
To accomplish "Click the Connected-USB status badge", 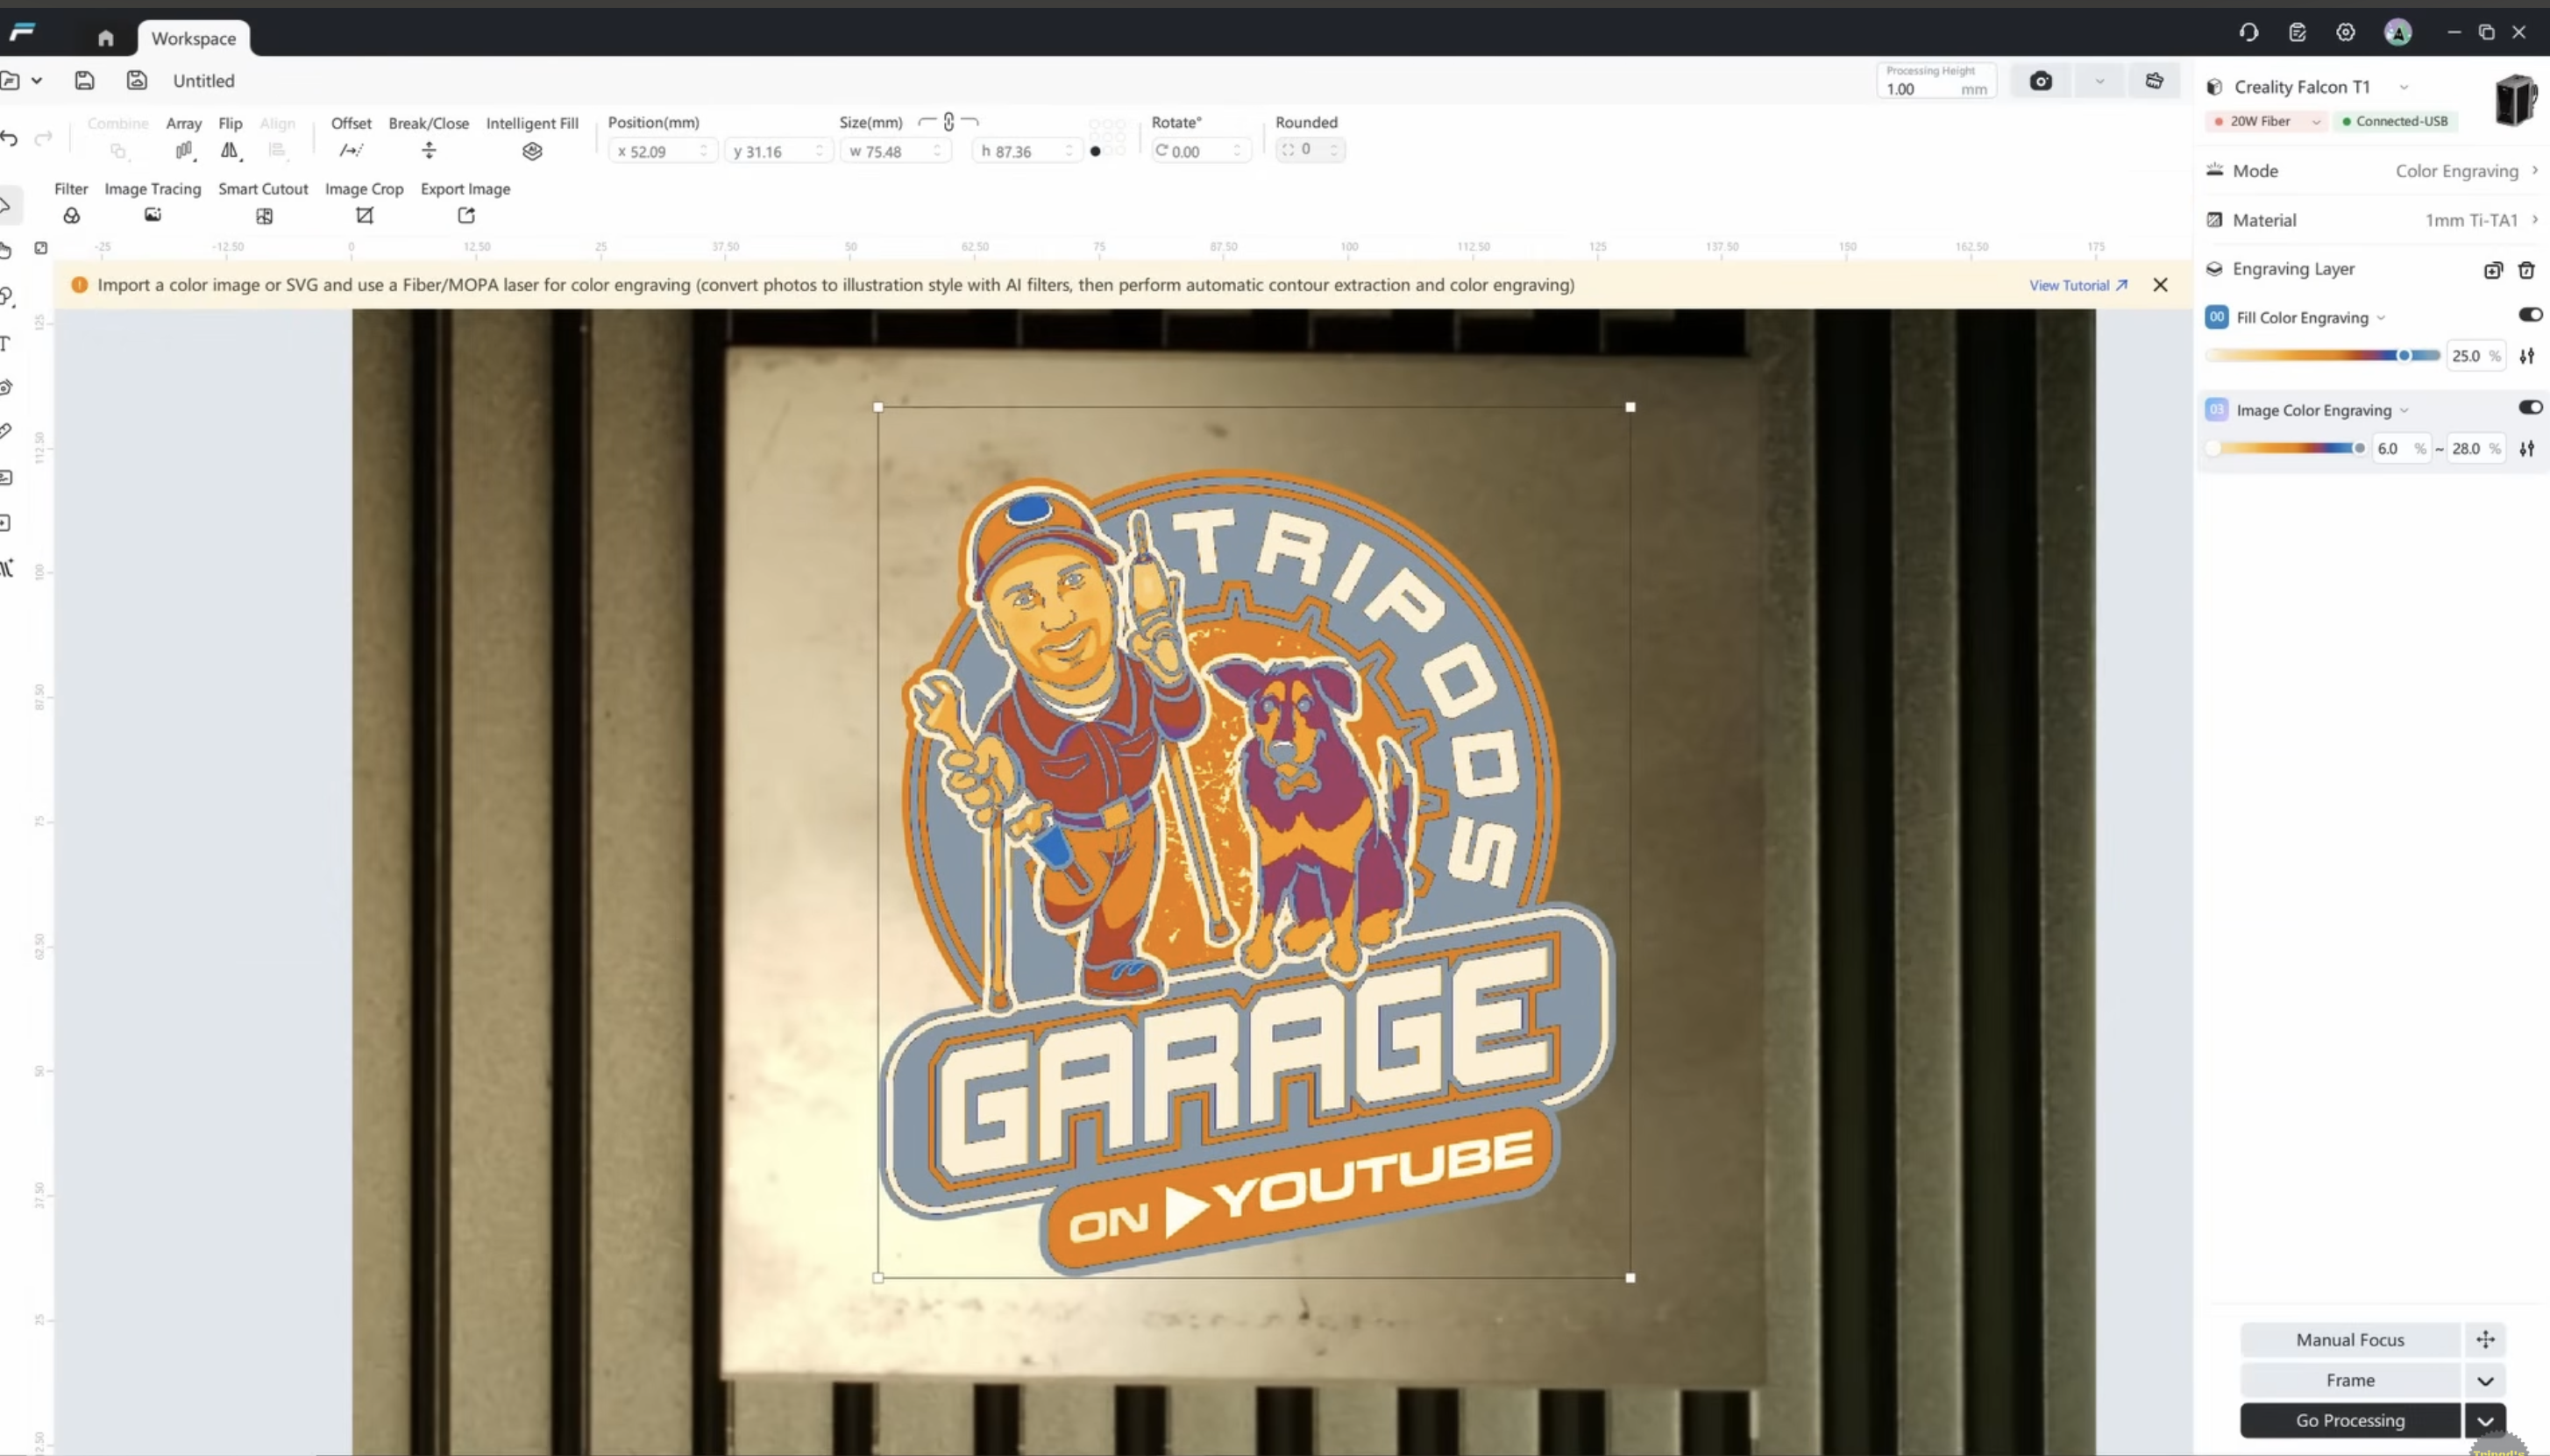I will [2395, 121].
